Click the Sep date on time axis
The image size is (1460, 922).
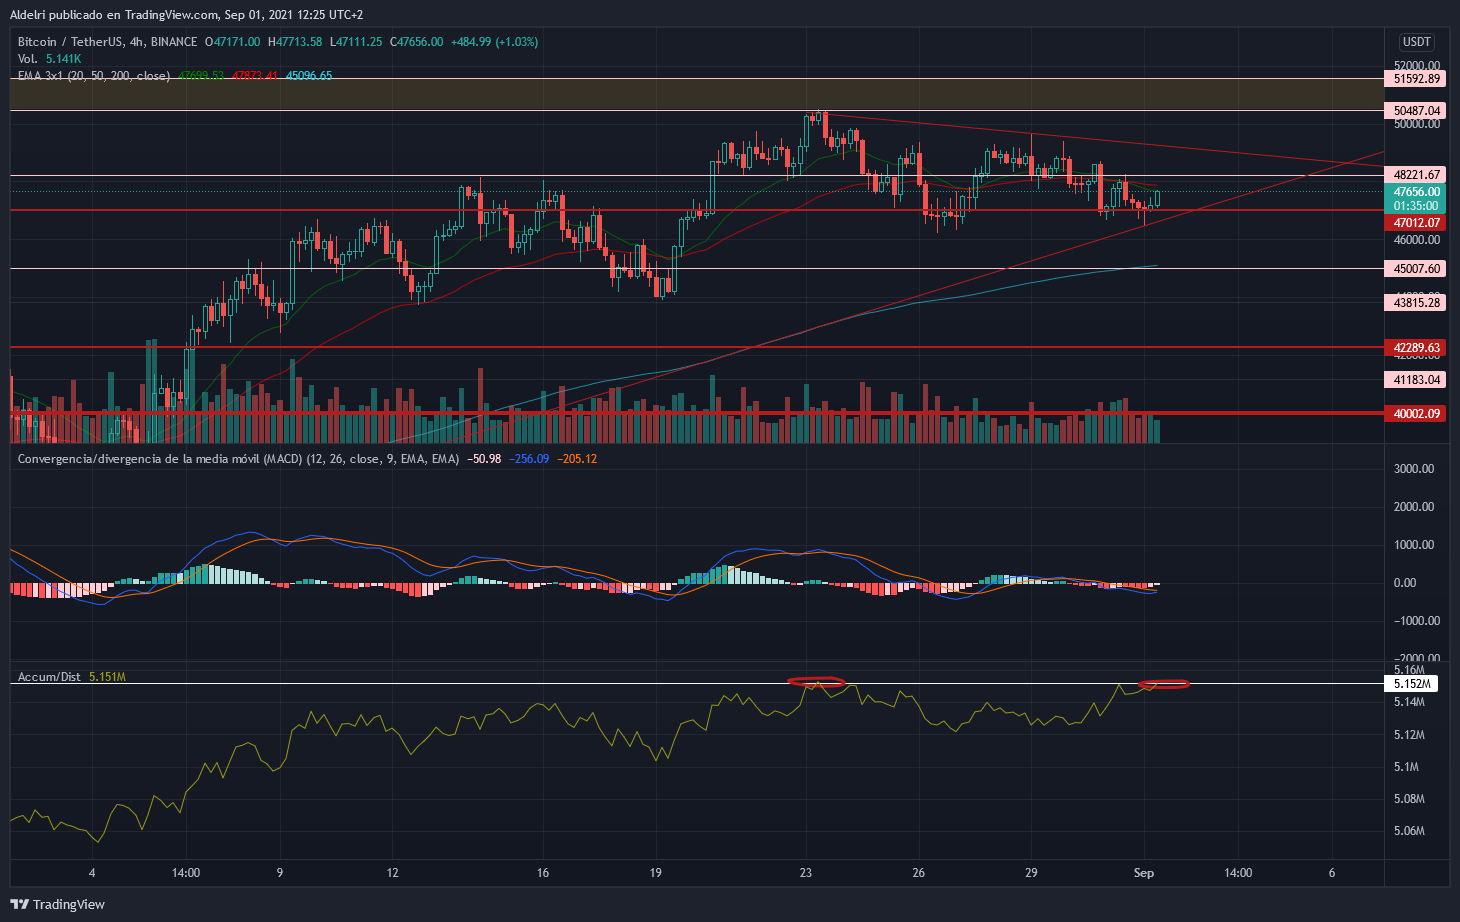click(x=1144, y=873)
